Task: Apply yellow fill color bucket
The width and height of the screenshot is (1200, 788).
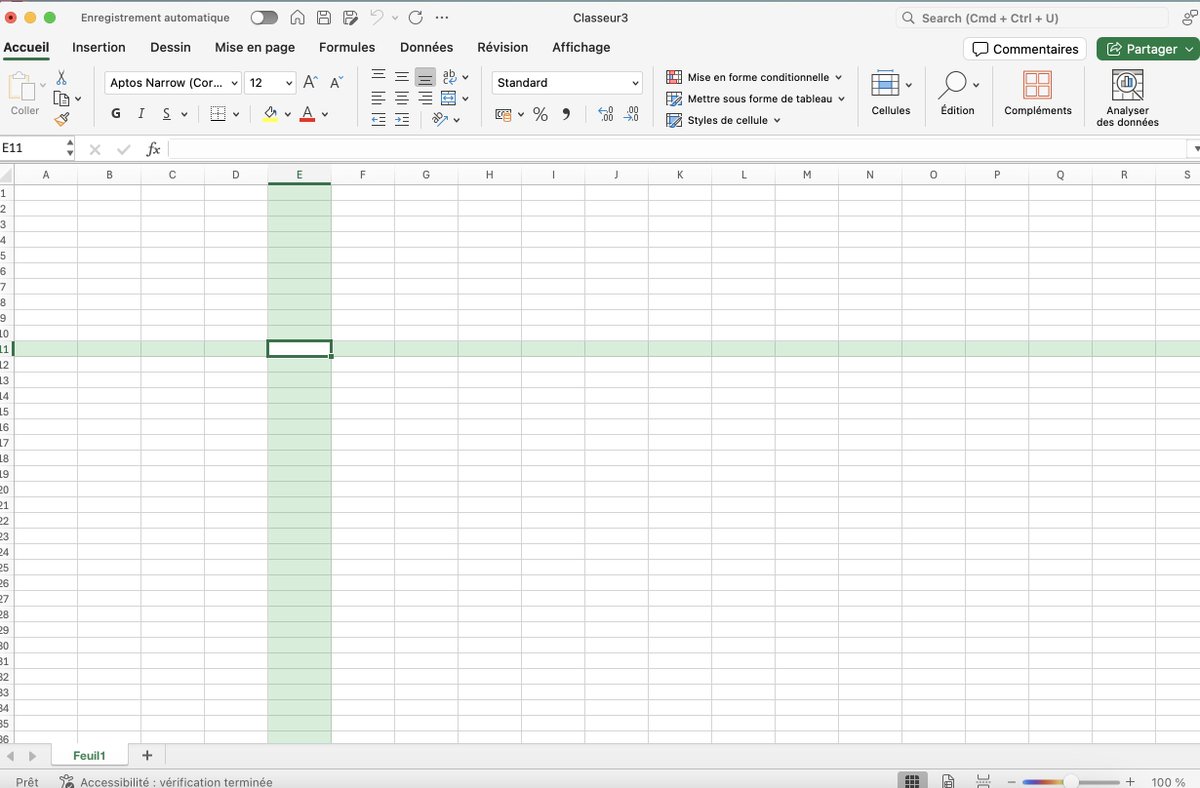Action: coord(270,114)
